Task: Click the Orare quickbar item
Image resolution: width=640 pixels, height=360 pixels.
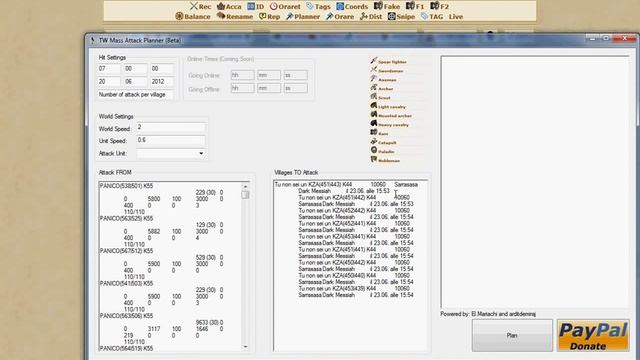Action: click(x=340, y=16)
